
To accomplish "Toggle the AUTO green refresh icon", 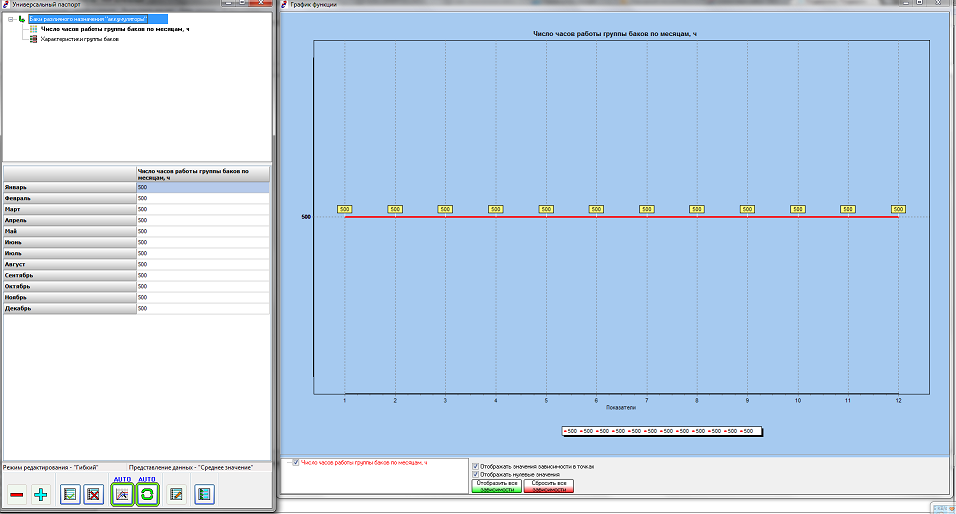I will pos(147,494).
